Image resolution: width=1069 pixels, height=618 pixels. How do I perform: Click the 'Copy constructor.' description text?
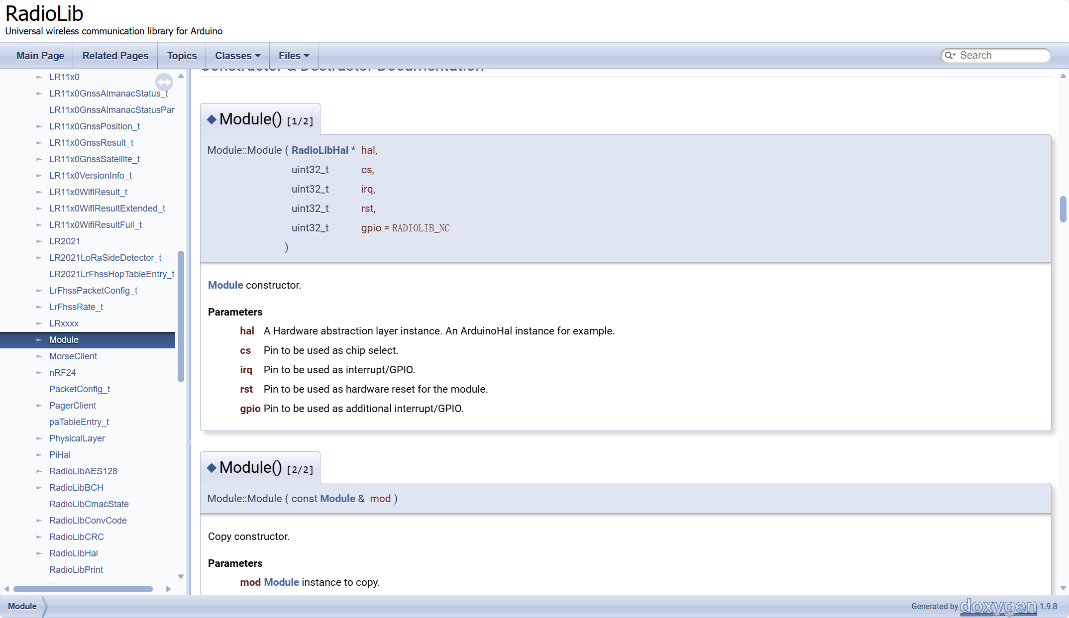tap(249, 537)
